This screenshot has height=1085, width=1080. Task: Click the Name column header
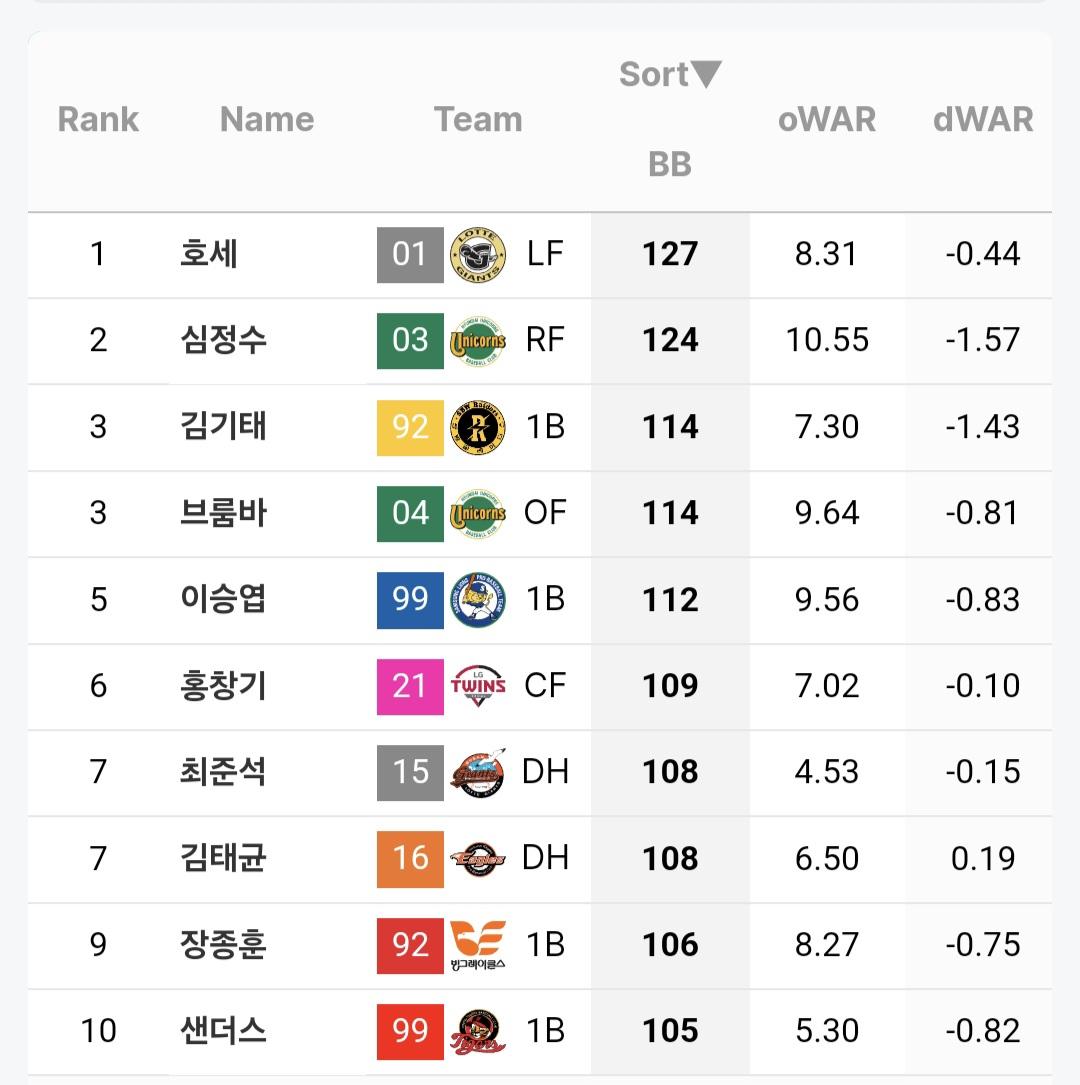click(267, 119)
